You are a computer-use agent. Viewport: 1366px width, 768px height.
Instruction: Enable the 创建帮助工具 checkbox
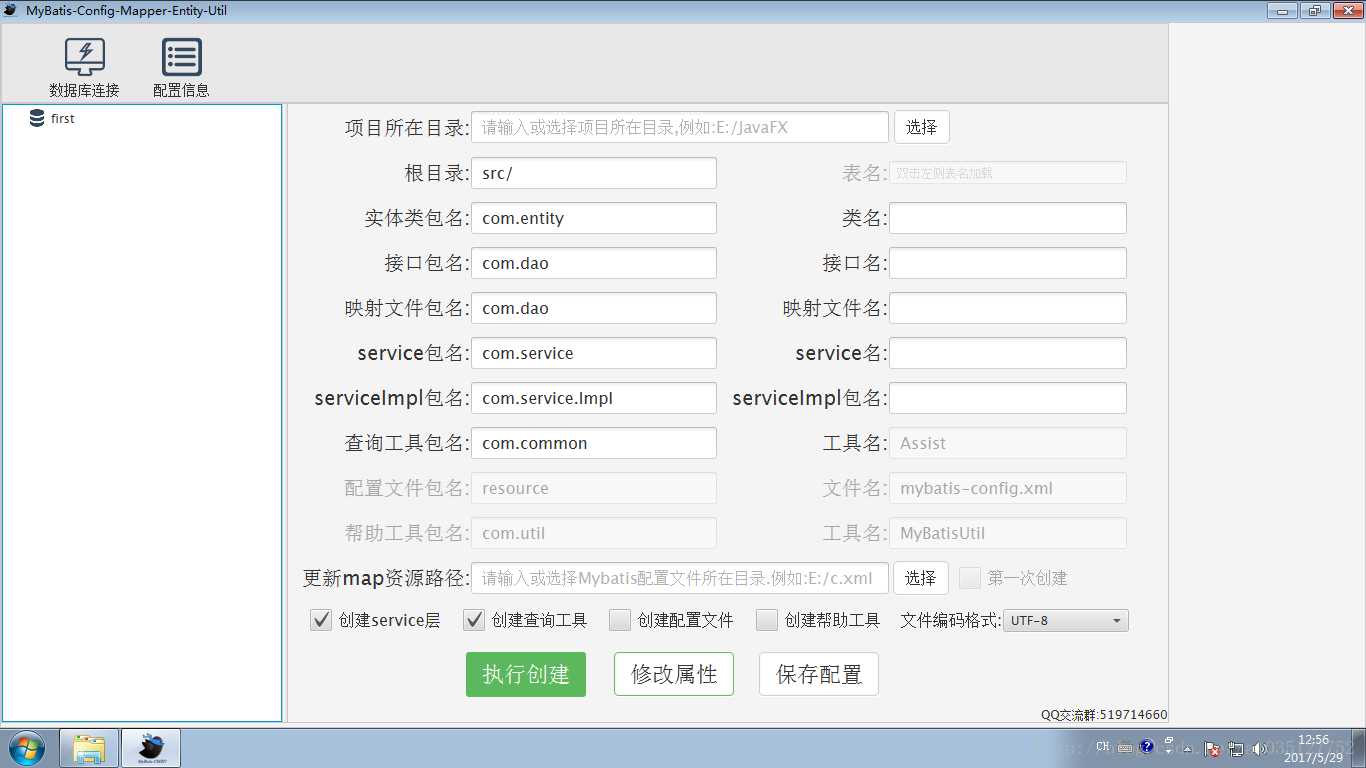click(x=767, y=620)
